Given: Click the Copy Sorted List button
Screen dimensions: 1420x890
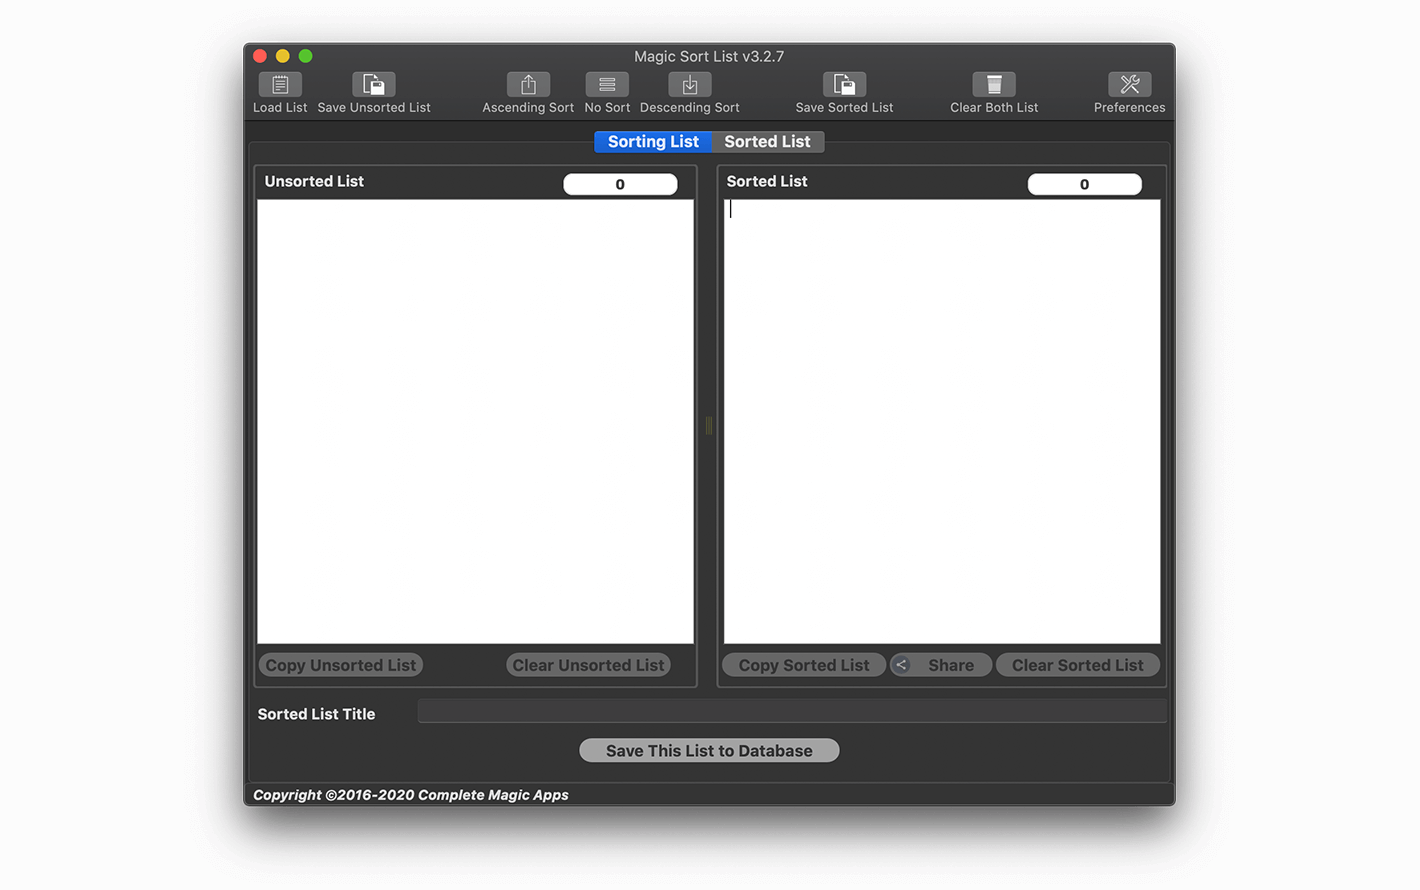Looking at the screenshot, I should tap(804, 665).
